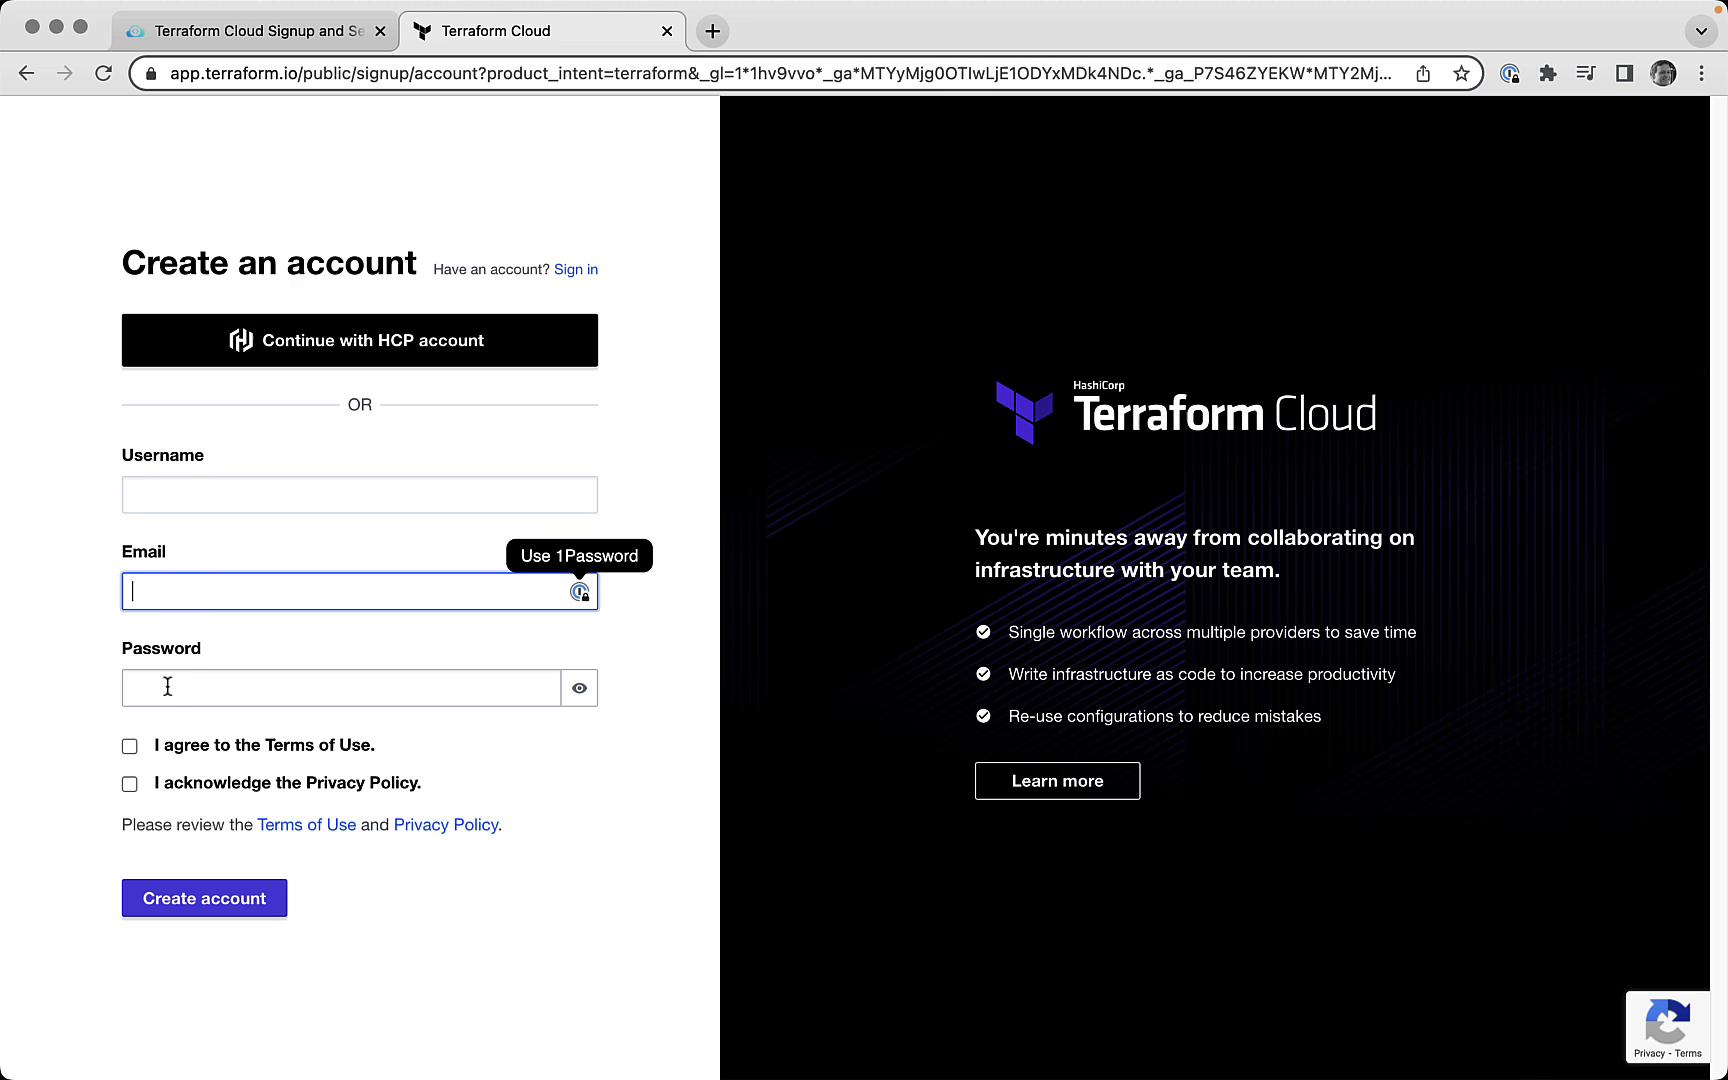Image resolution: width=1728 pixels, height=1080 pixels.
Task: Click the Terraform Cloud logo
Action: click(1186, 412)
